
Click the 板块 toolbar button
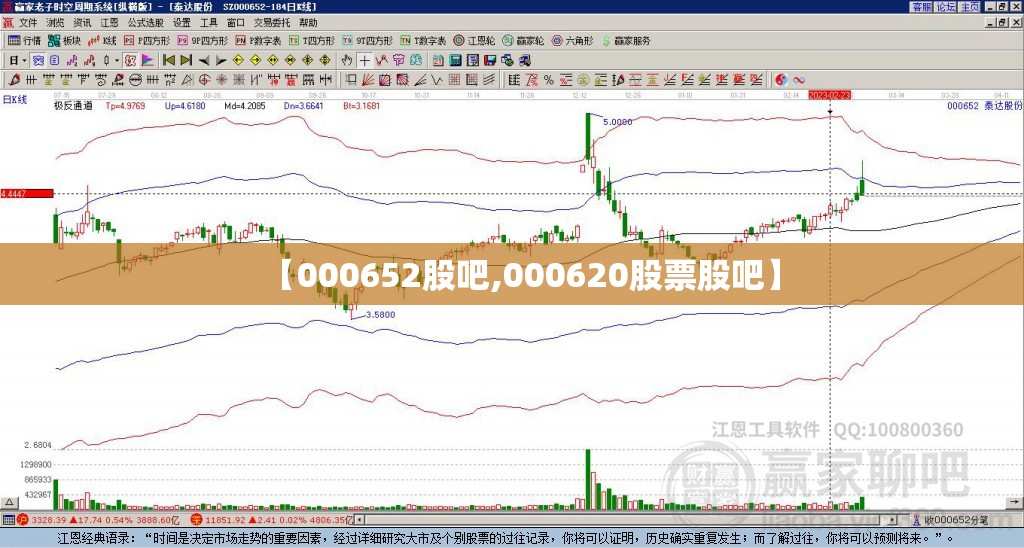[64, 40]
